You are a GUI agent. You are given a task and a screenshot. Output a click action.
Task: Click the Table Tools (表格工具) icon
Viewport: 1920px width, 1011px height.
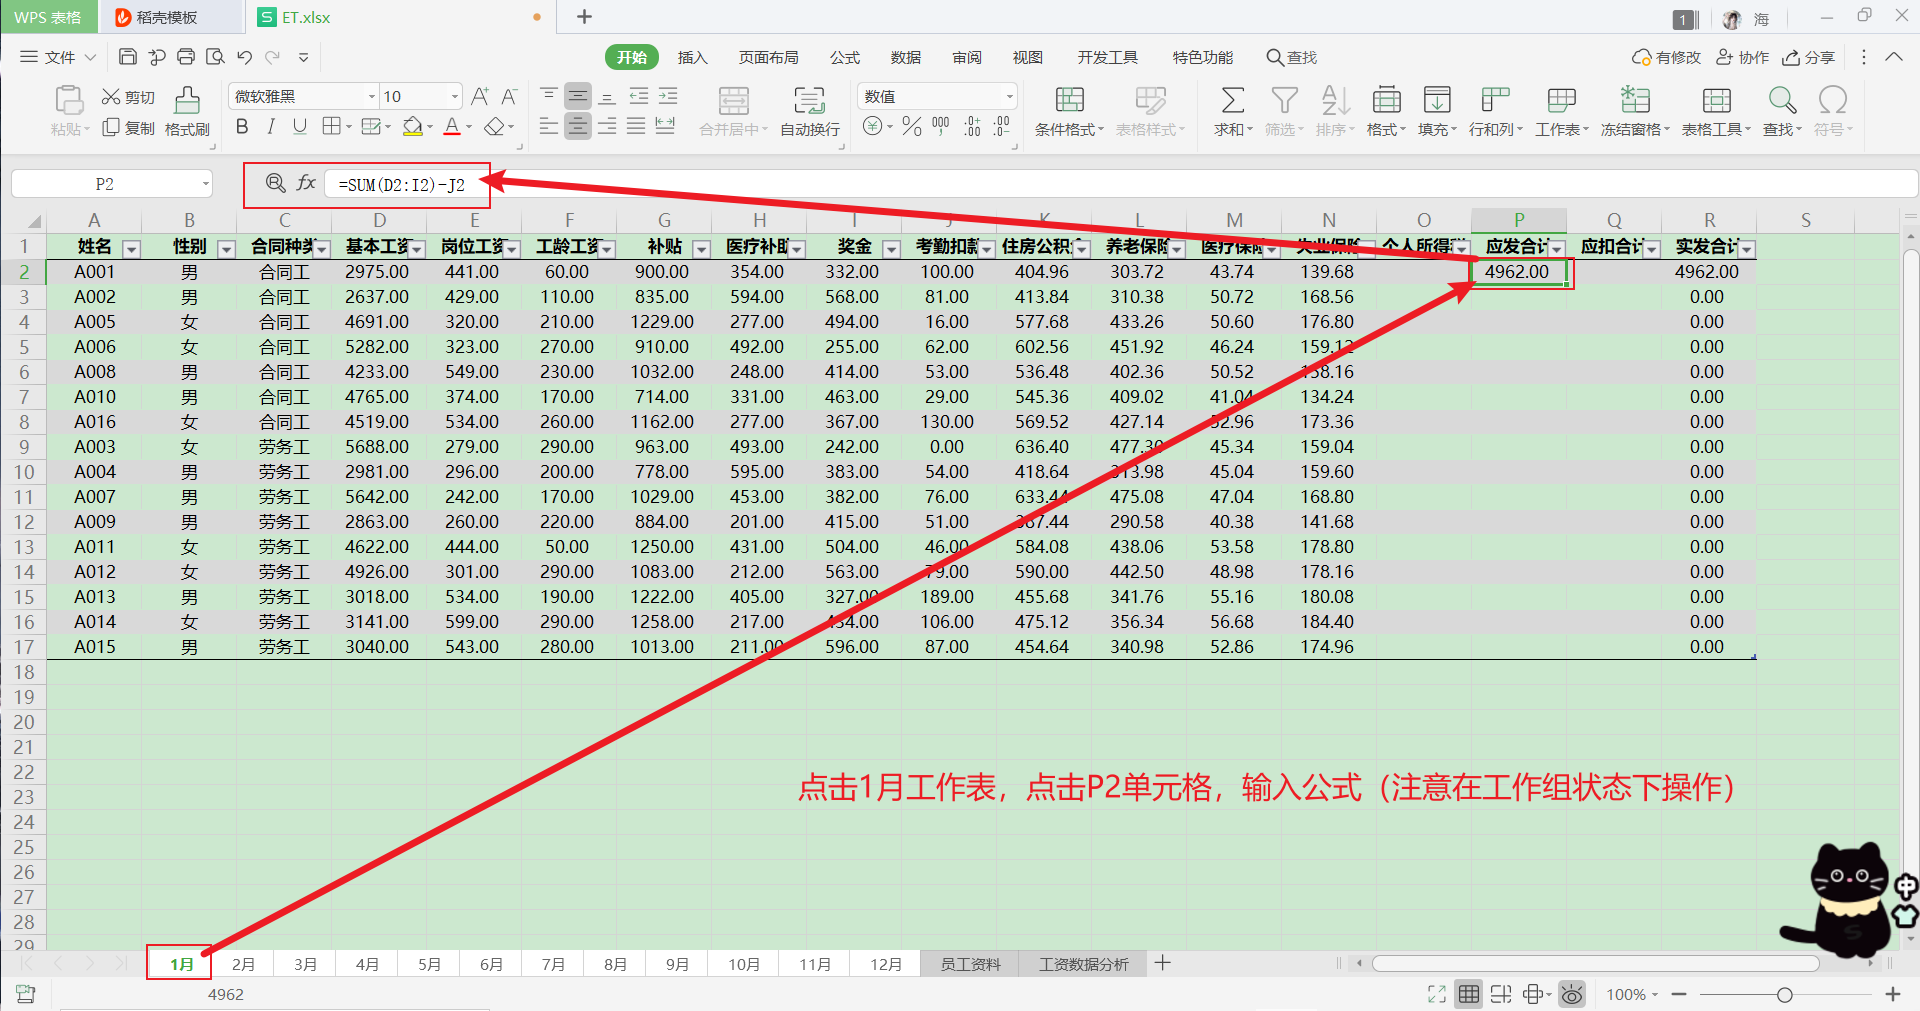pyautogui.click(x=1716, y=100)
